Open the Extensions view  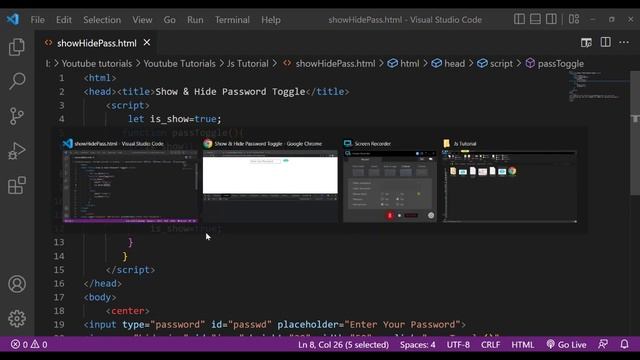[17, 185]
